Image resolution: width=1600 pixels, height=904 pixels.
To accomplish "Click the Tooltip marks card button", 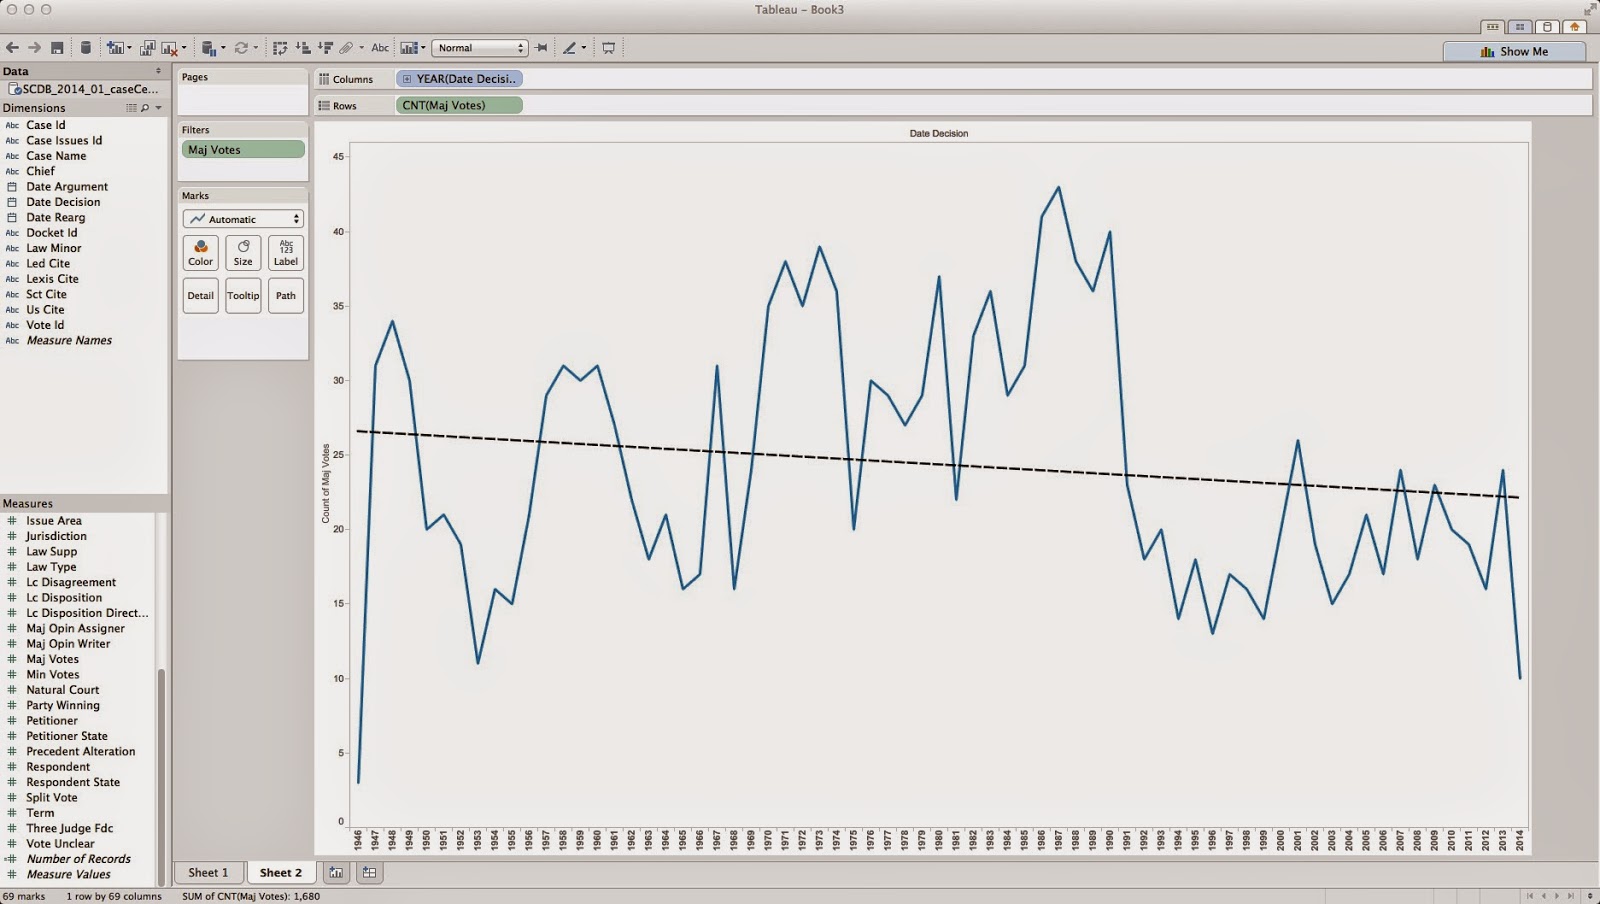I will 243,295.
